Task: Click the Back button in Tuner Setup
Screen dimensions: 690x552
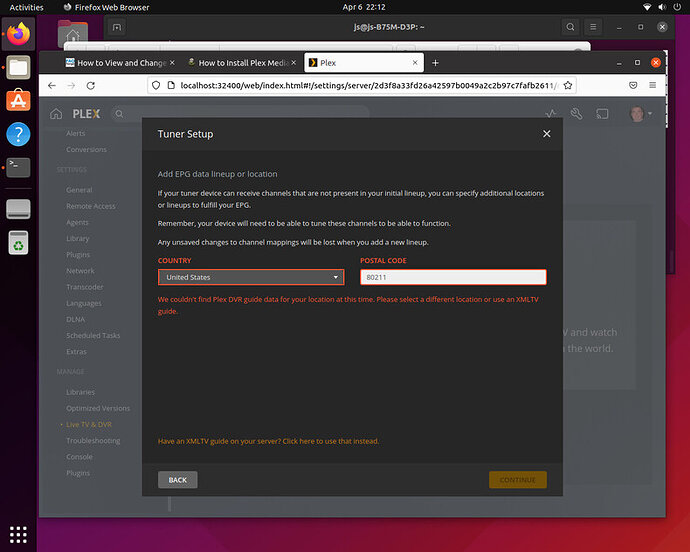Action: click(178, 480)
